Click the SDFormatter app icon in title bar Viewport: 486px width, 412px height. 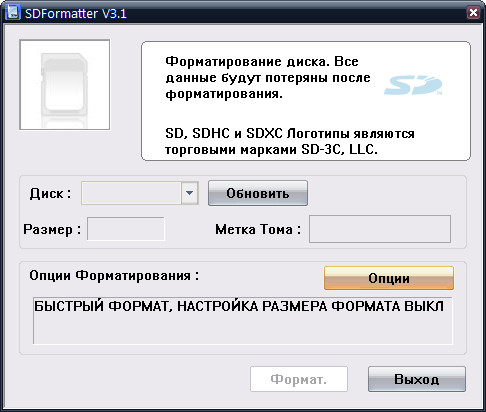coord(12,13)
